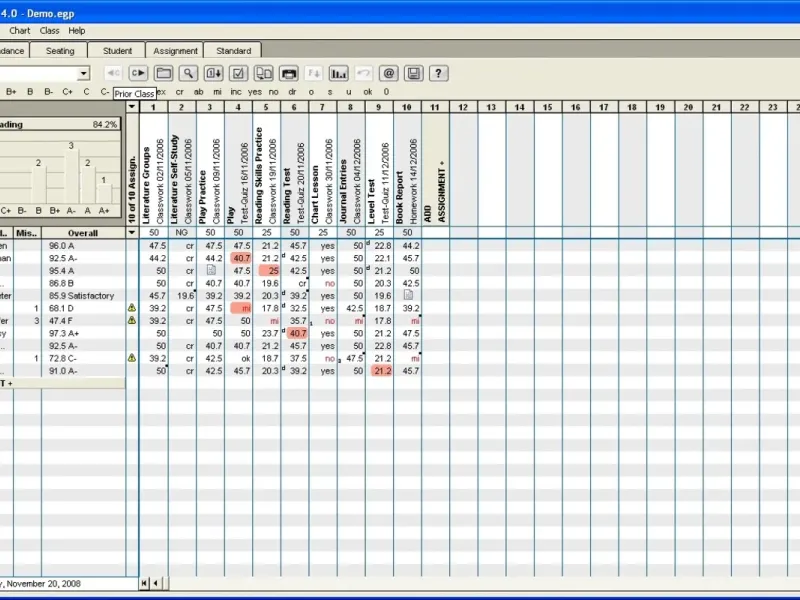
Task: Open the magnifier search tool
Action: pos(188,73)
